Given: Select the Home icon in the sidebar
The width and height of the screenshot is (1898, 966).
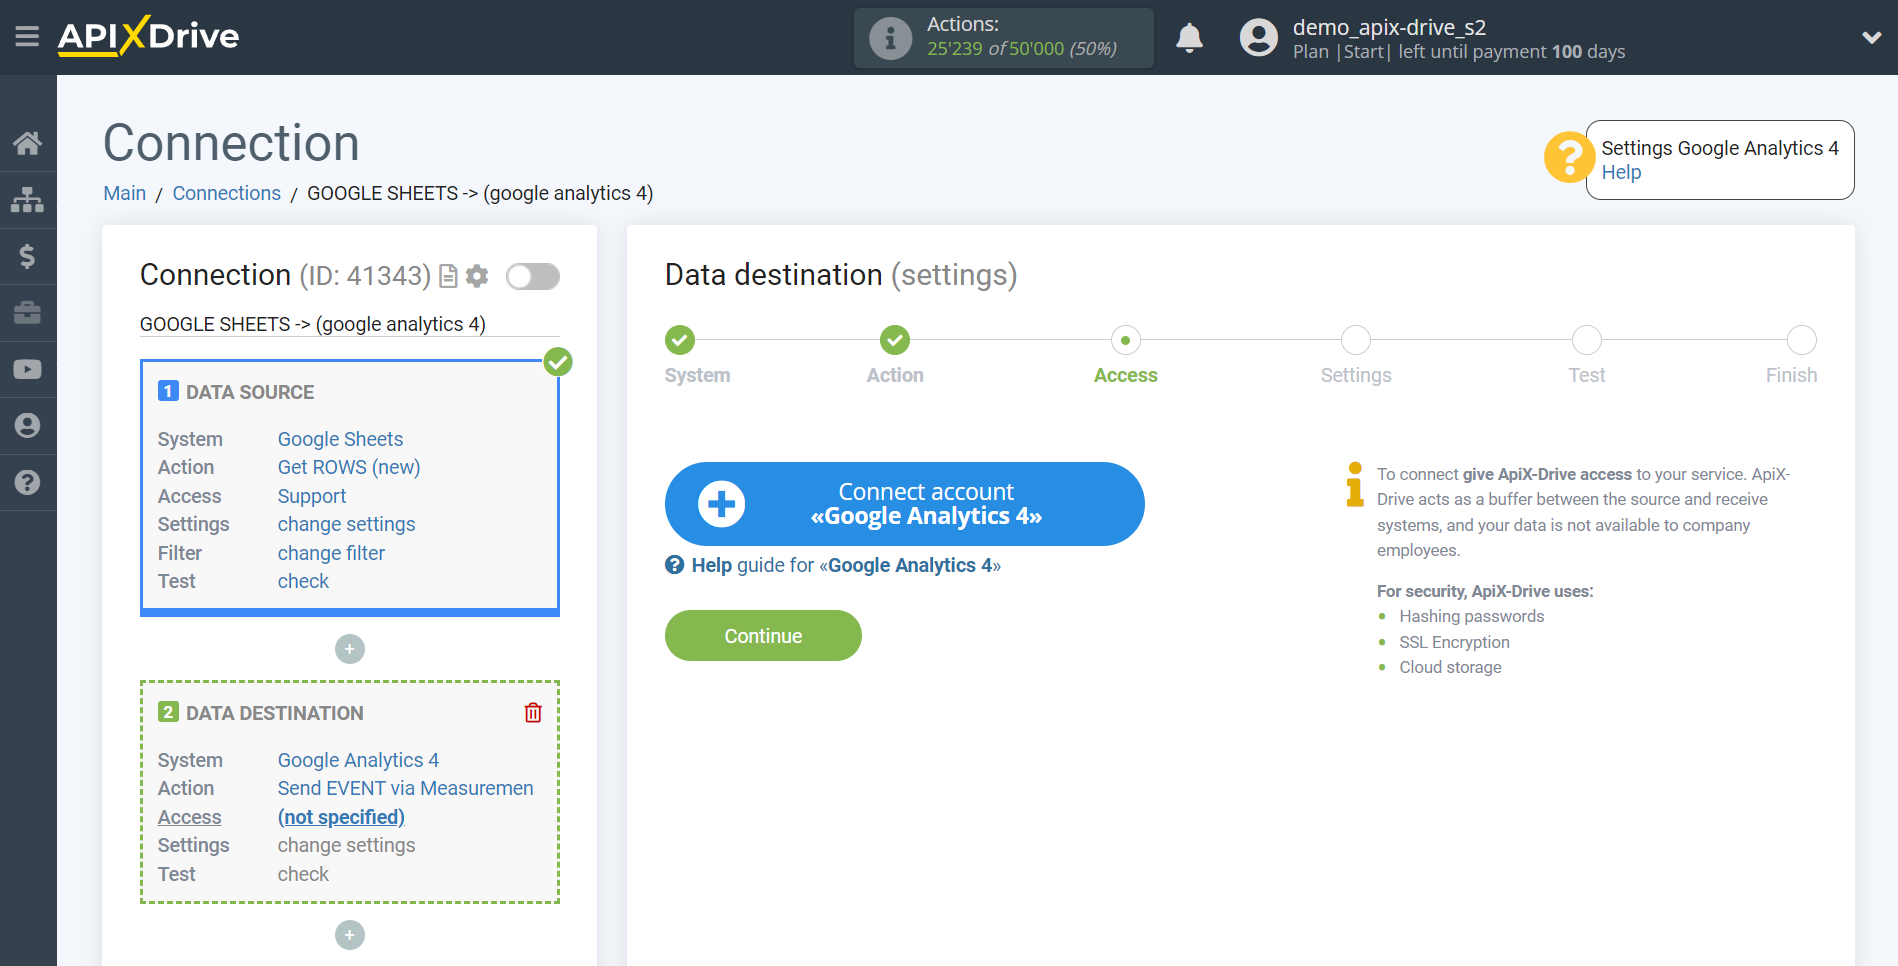Looking at the screenshot, I should 28,143.
